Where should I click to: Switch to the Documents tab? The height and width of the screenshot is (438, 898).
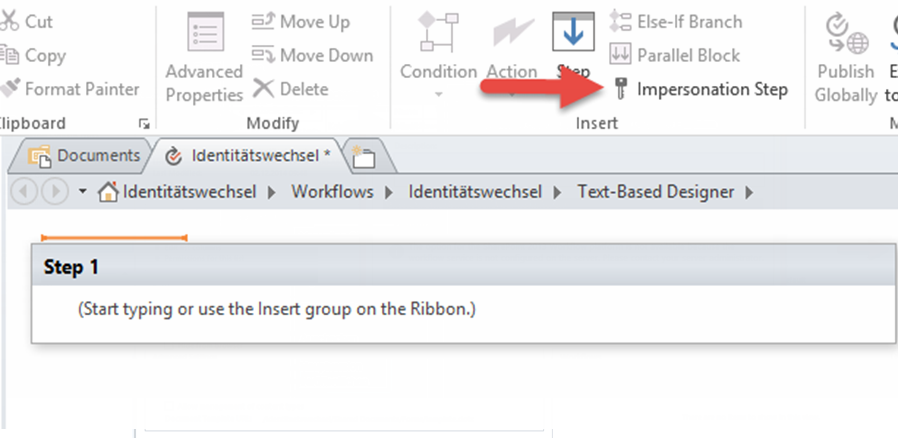(84, 156)
